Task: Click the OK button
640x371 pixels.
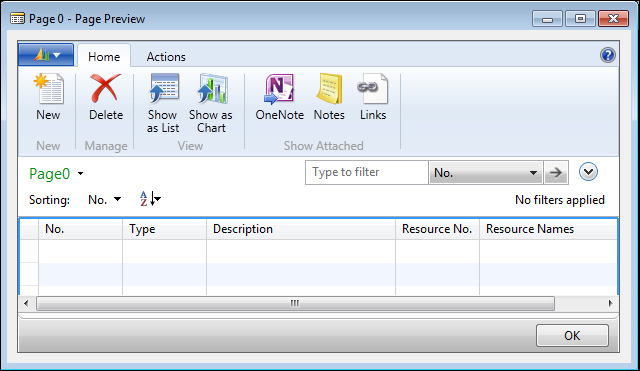Action: point(572,335)
